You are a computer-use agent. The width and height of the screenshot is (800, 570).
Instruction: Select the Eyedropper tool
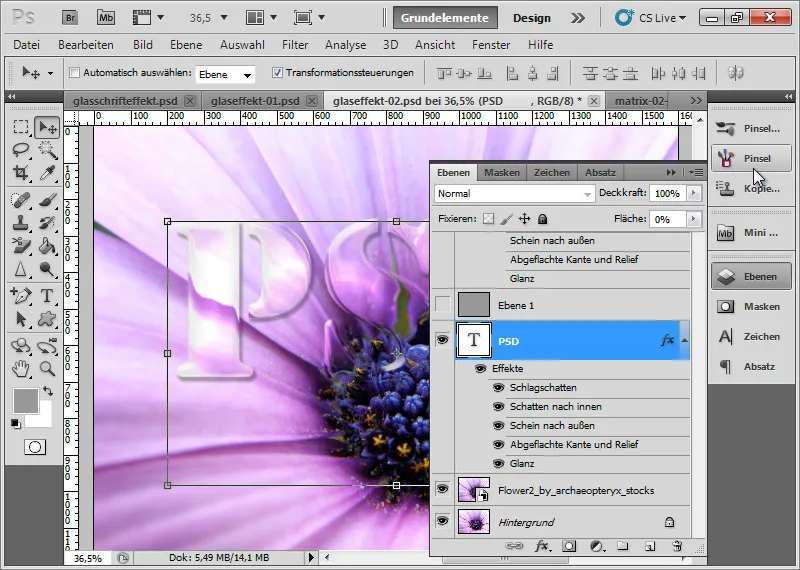click(x=47, y=173)
